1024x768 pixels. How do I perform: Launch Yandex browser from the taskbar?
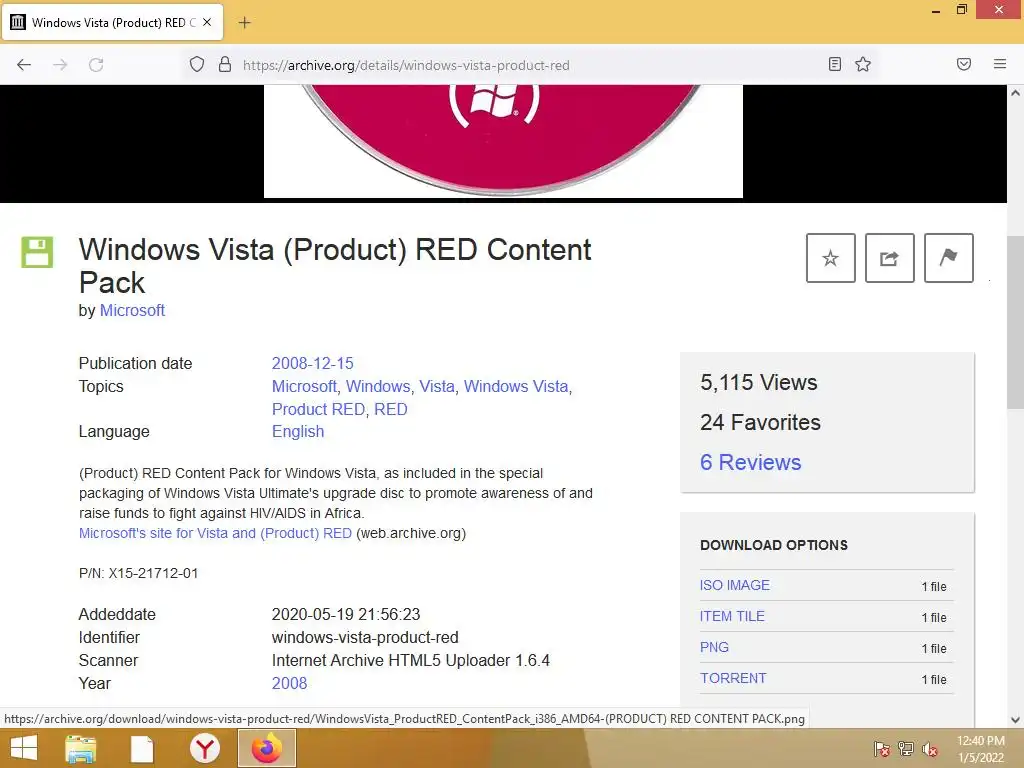tap(204, 748)
